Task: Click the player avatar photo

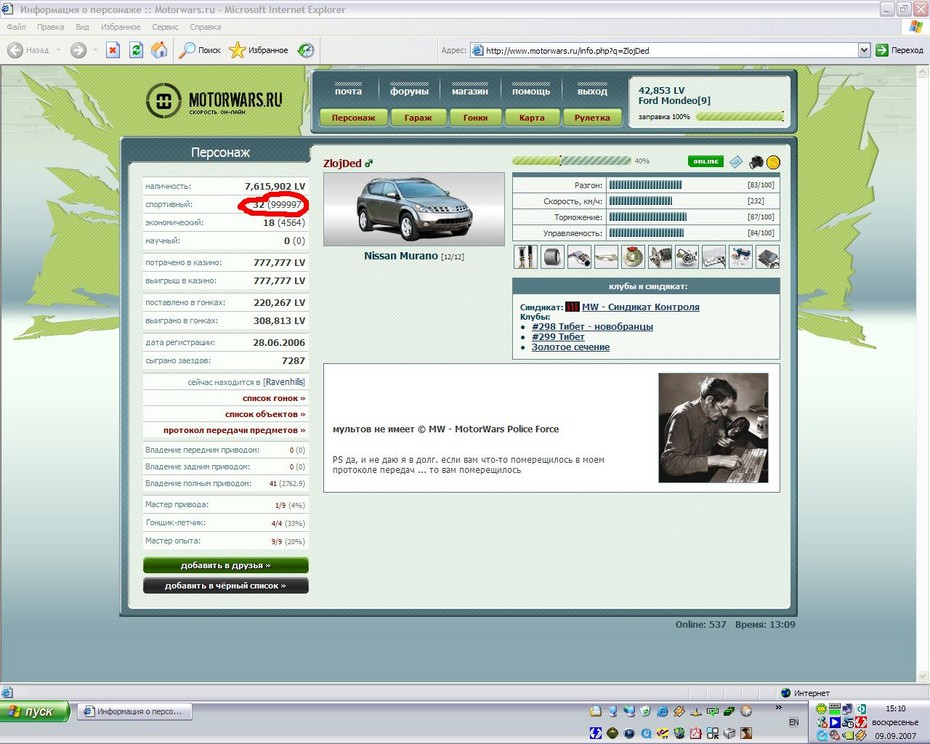Action: click(x=714, y=428)
